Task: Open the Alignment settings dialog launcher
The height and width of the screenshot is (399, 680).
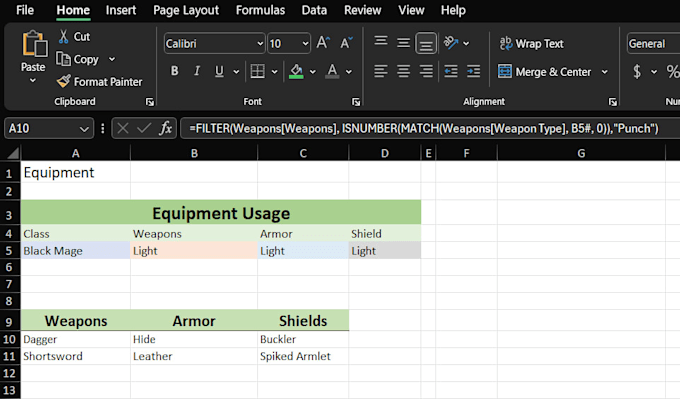Action: (x=612, y=102)
